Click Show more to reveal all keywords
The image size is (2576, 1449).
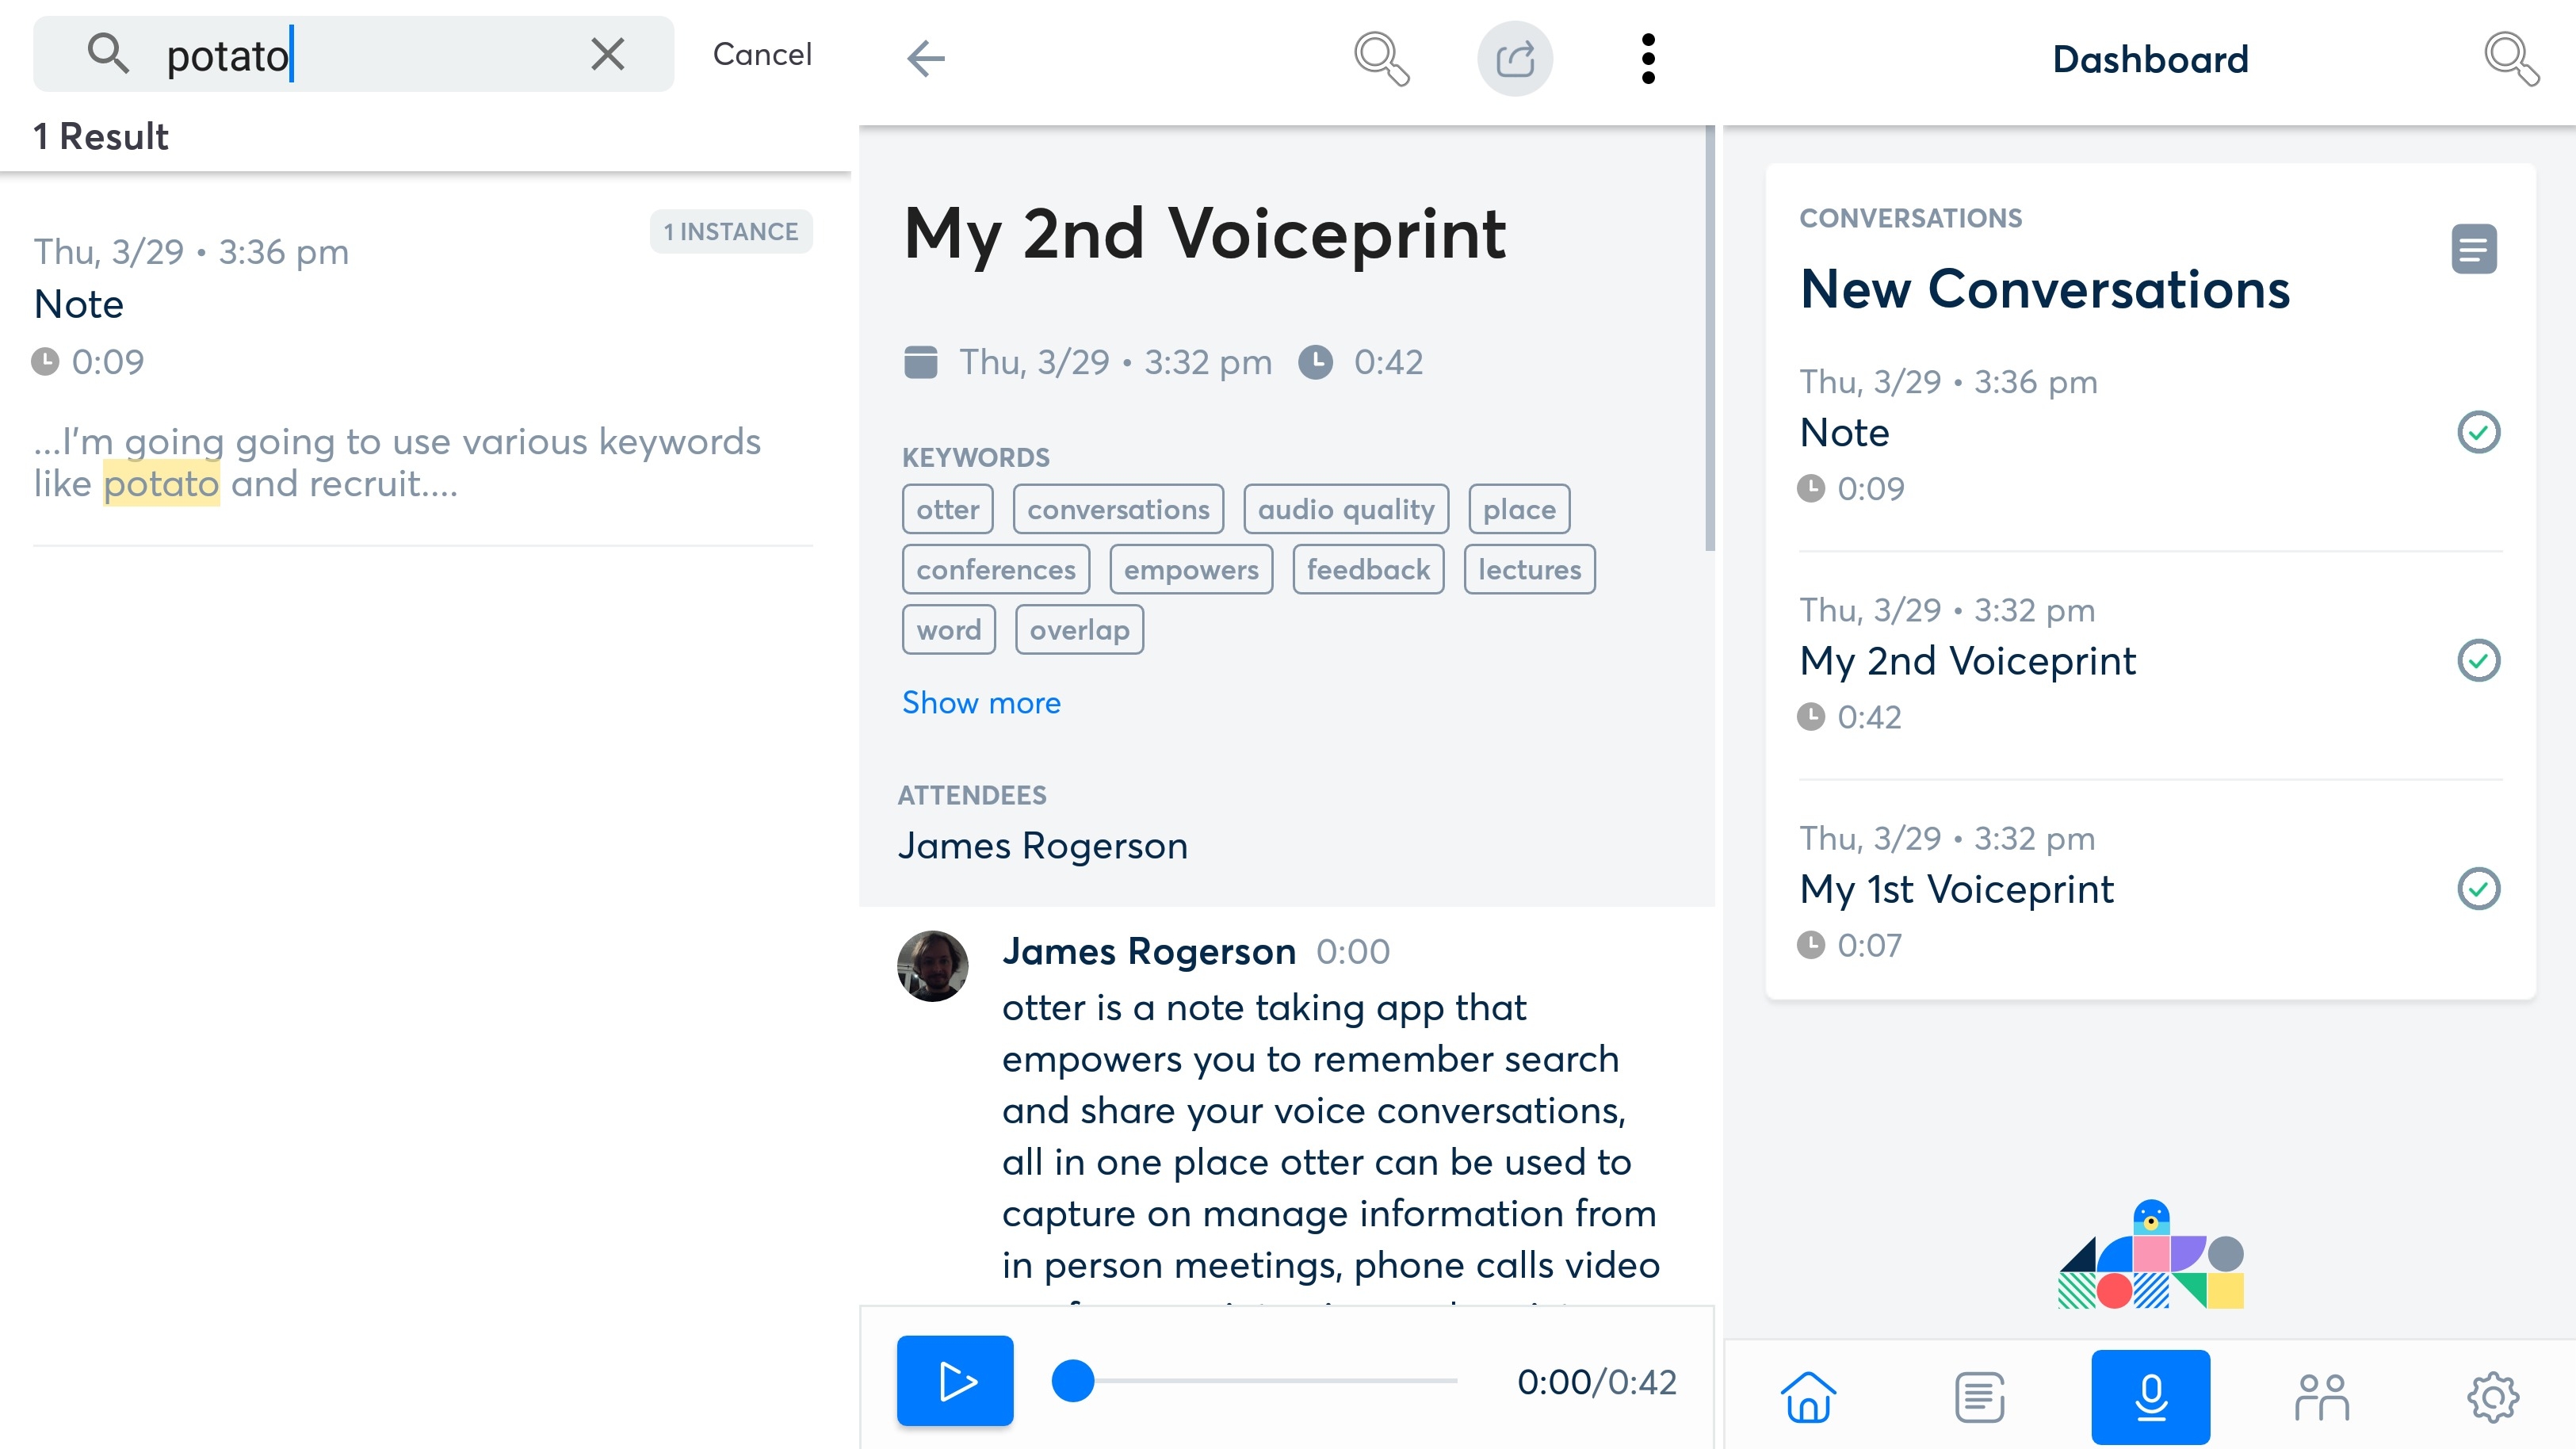point(980,702)
